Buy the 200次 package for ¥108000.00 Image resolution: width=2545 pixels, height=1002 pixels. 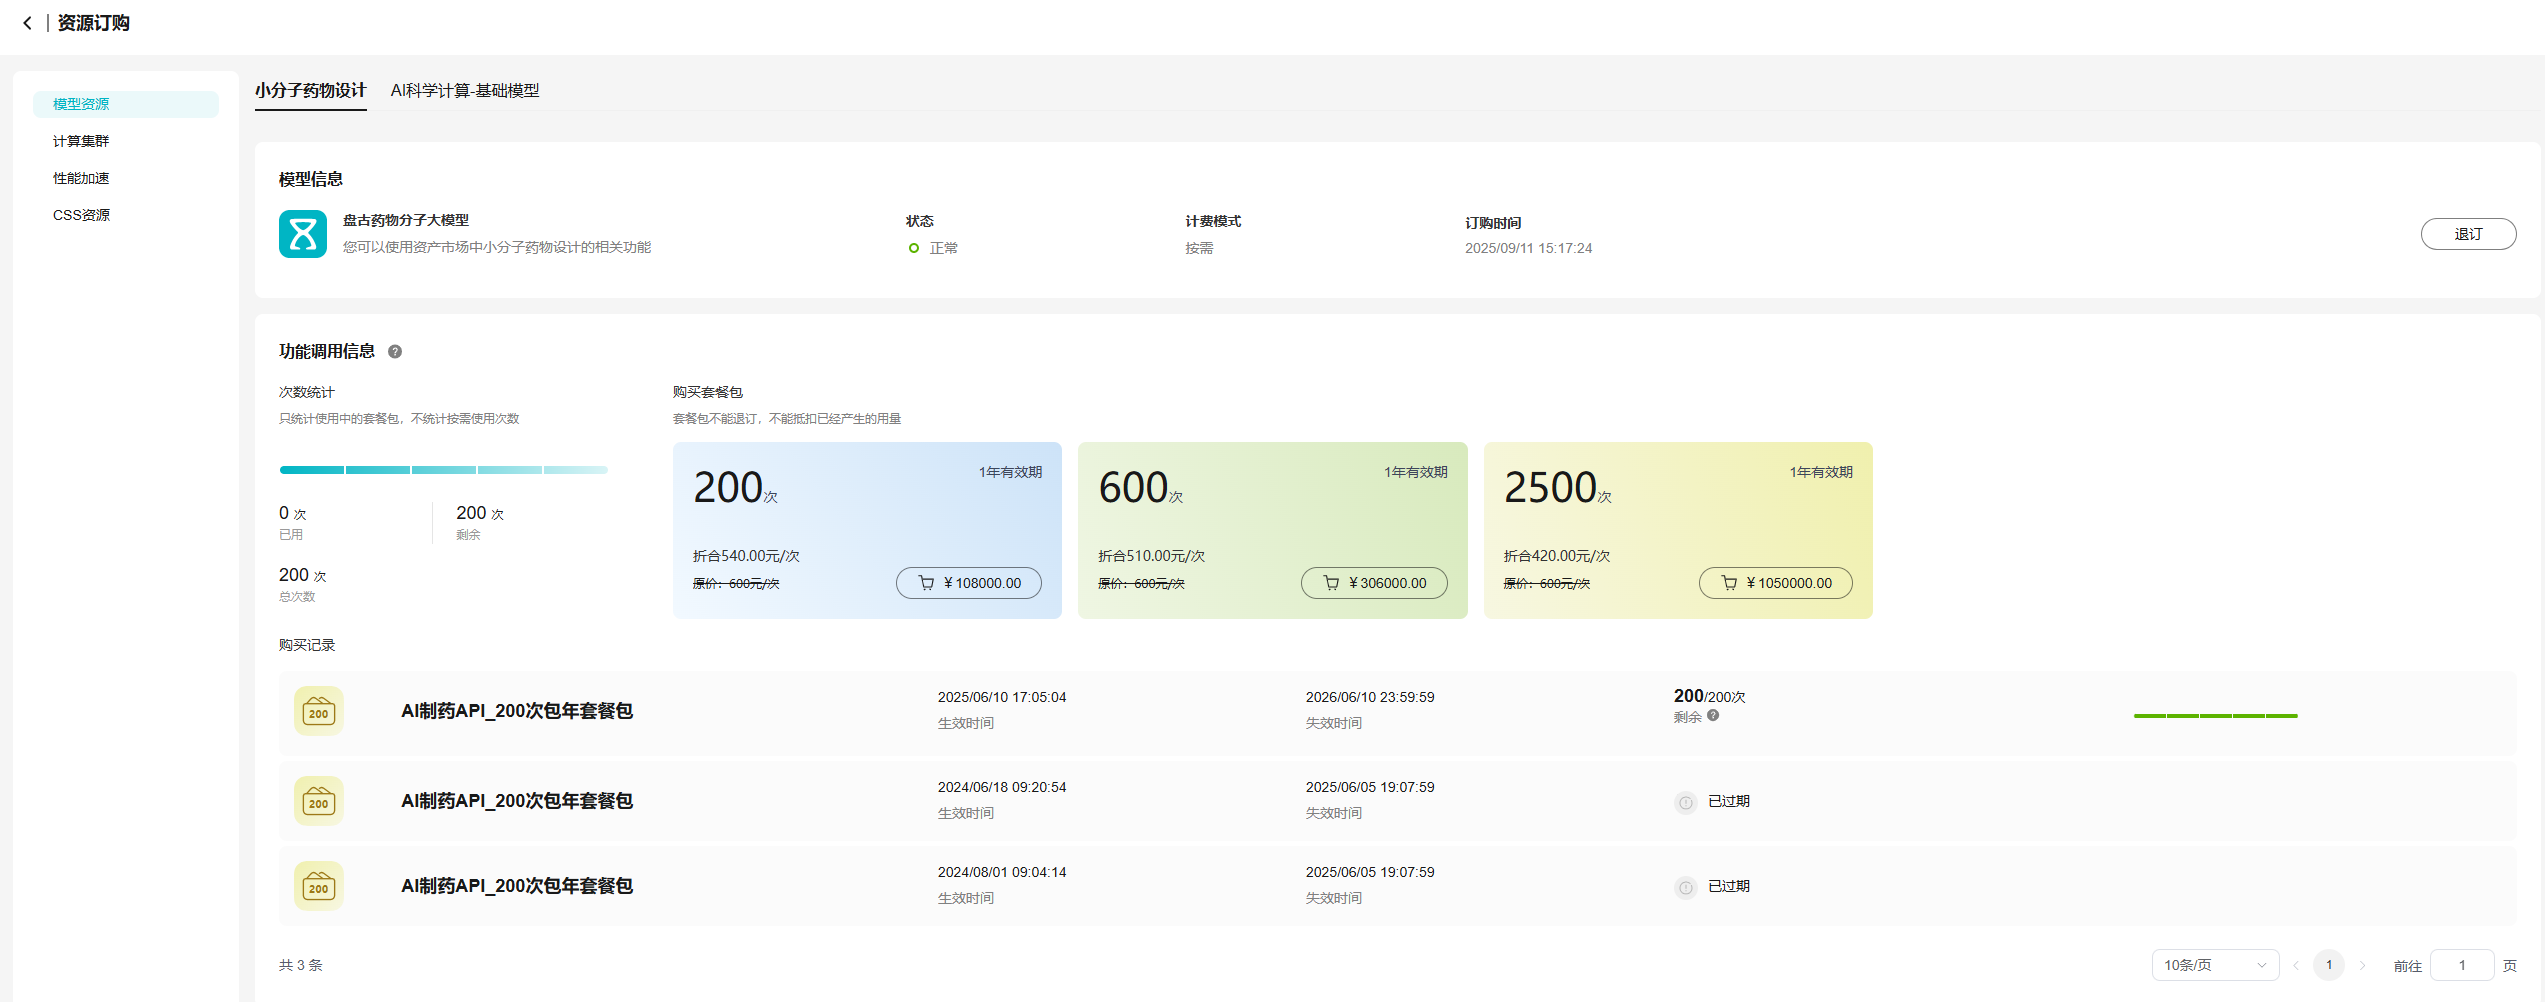(968, 583)
